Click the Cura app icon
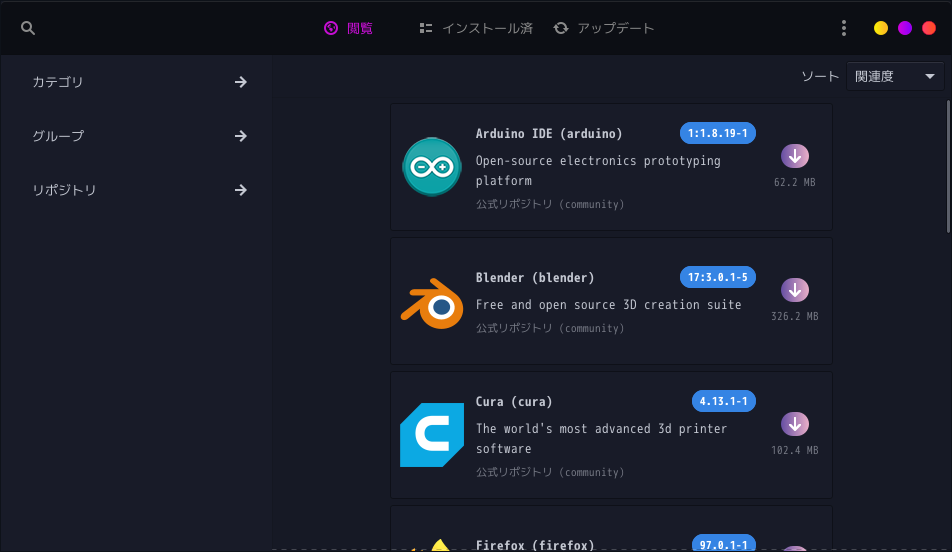This screenshot has height=552, width=952. coord(432,435)
